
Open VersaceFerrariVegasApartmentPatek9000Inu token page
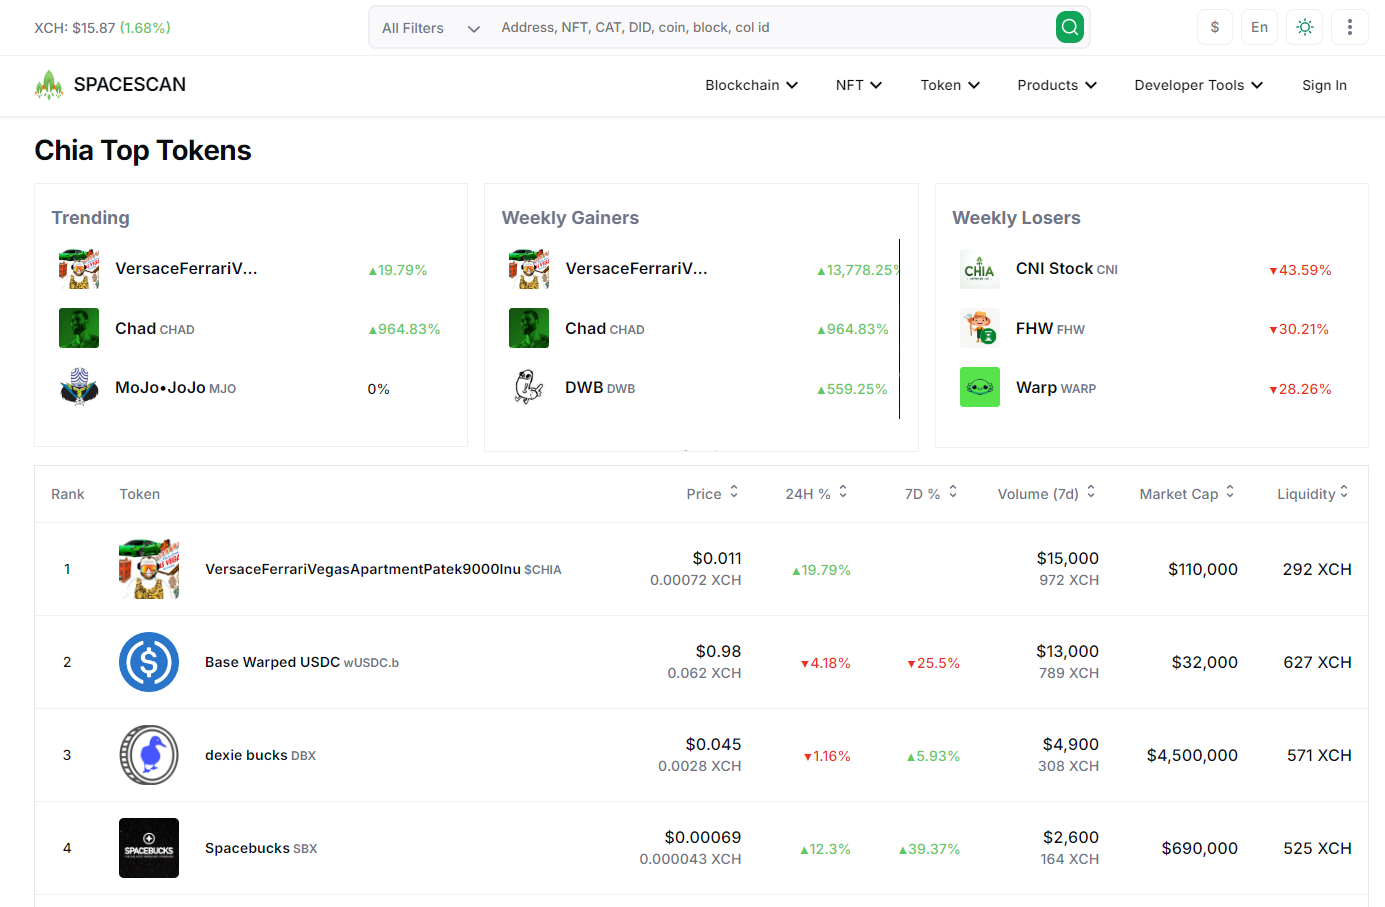pos(383,569)
